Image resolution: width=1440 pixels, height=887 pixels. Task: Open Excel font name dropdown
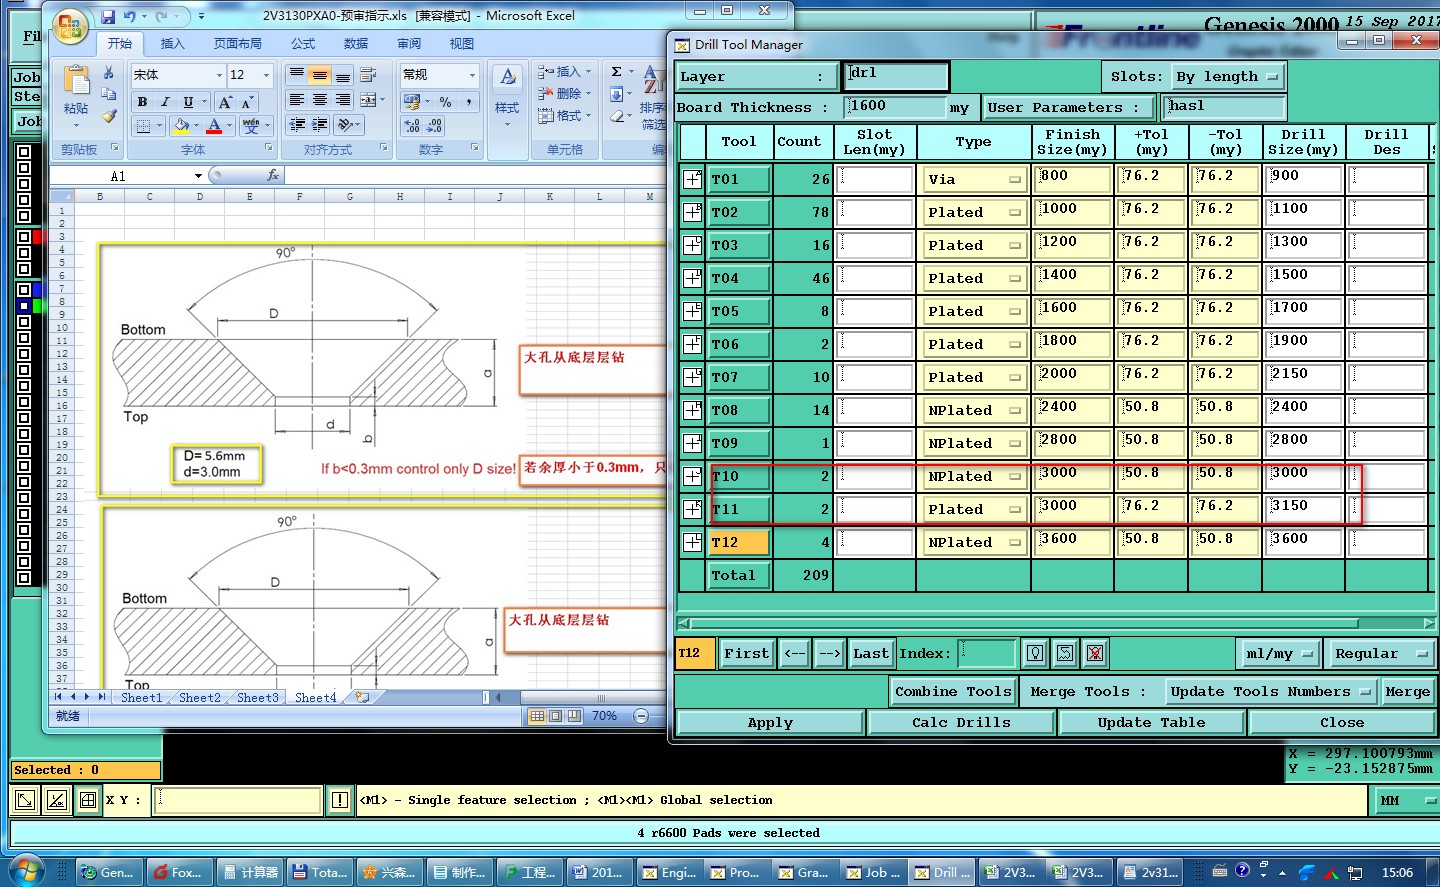[219, 75]
